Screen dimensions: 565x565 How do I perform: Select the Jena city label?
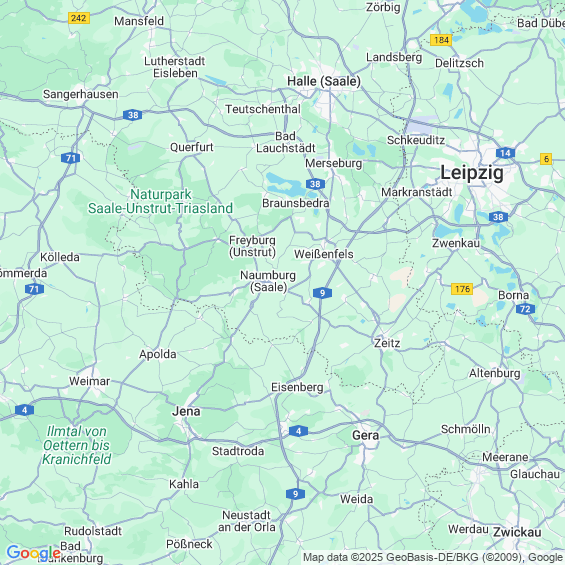click(186, 411)
